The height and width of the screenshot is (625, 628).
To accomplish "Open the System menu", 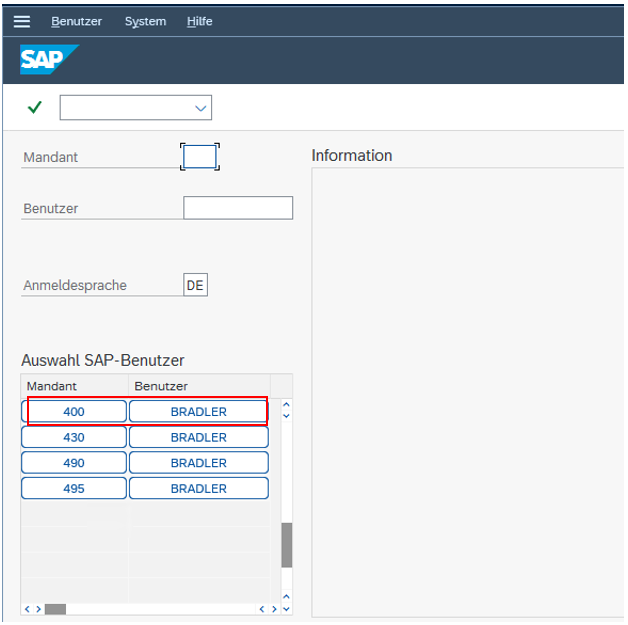I will tap(145, 21).
